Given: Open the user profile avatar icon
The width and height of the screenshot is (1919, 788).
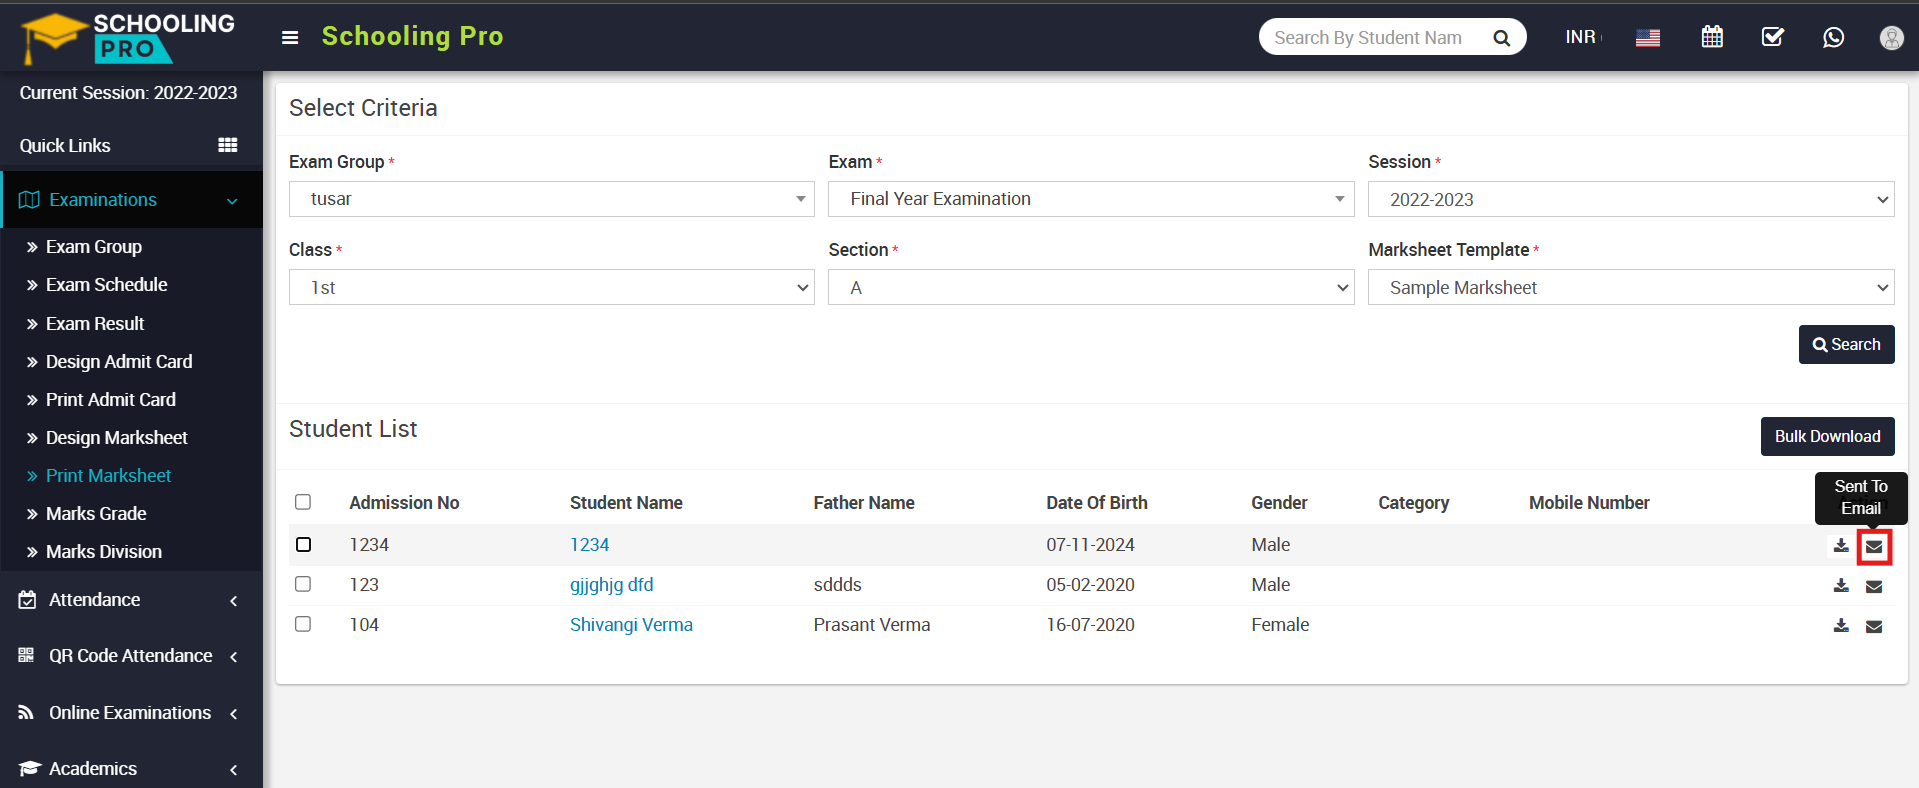Looking at the screenshot, I should 1891,37.
